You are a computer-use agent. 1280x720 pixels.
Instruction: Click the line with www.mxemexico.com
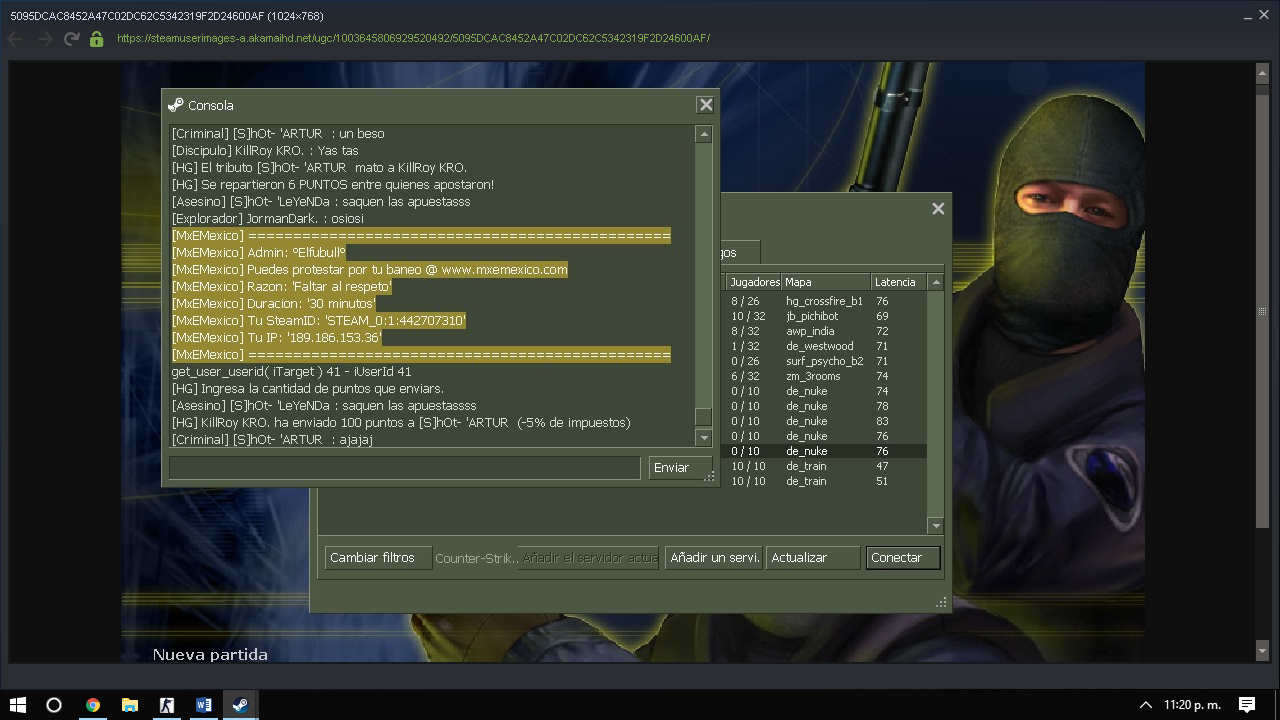coord(370,270)
